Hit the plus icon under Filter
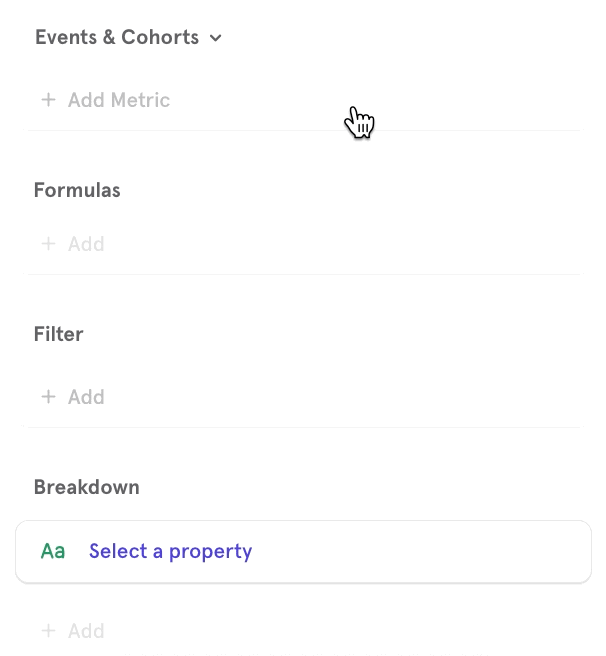 48,397
